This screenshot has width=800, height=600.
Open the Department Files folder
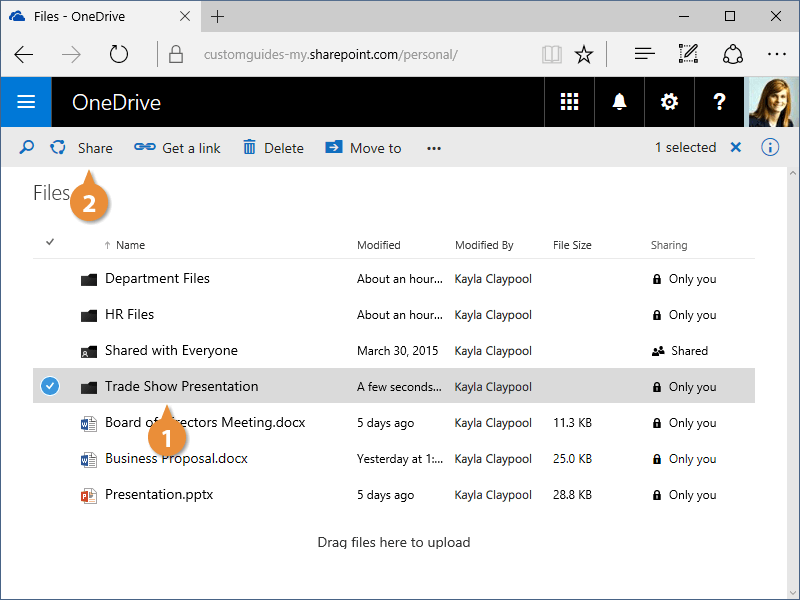(157, 279)
